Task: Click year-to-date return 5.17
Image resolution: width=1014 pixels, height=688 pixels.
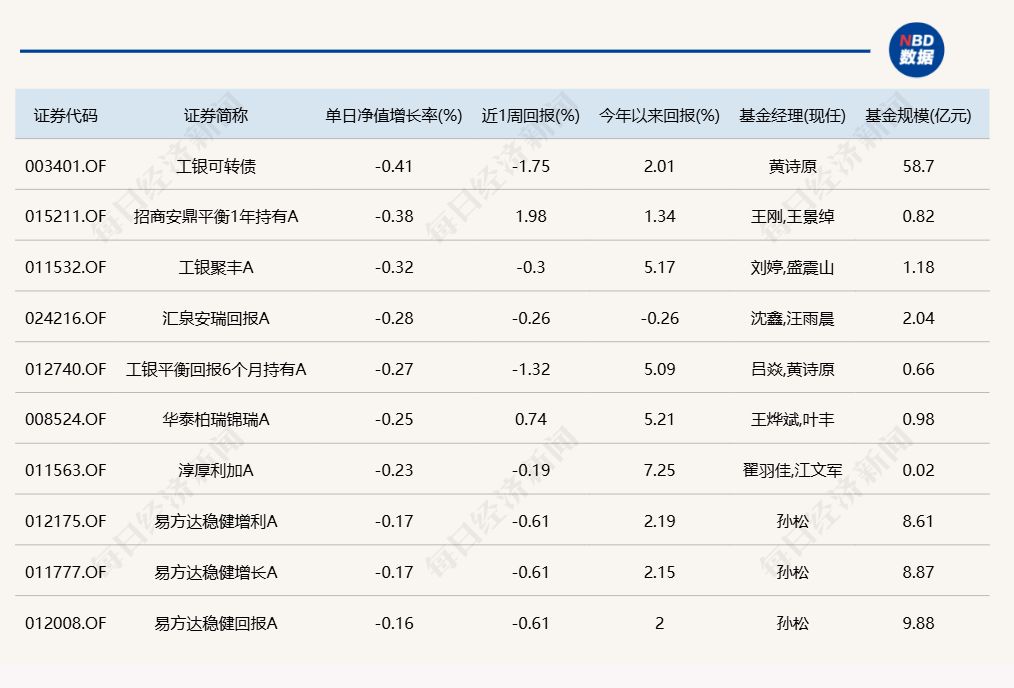Action: coord(660,267)
